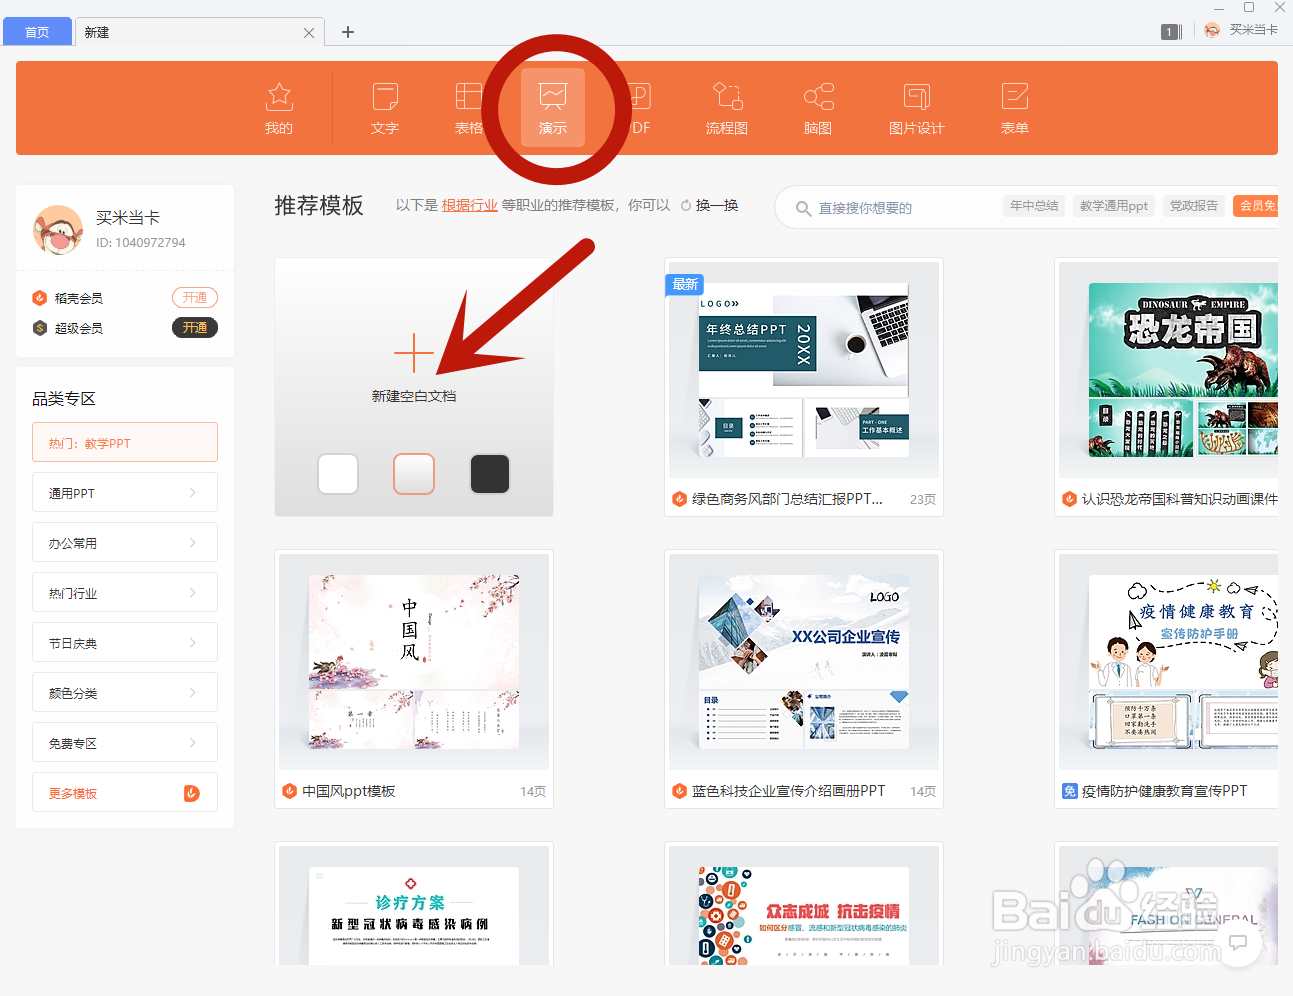The image size is (1293, 996).
Task: Select the 脑图 mind map icon
Action: pyautogui.click(x=818, y=97)
